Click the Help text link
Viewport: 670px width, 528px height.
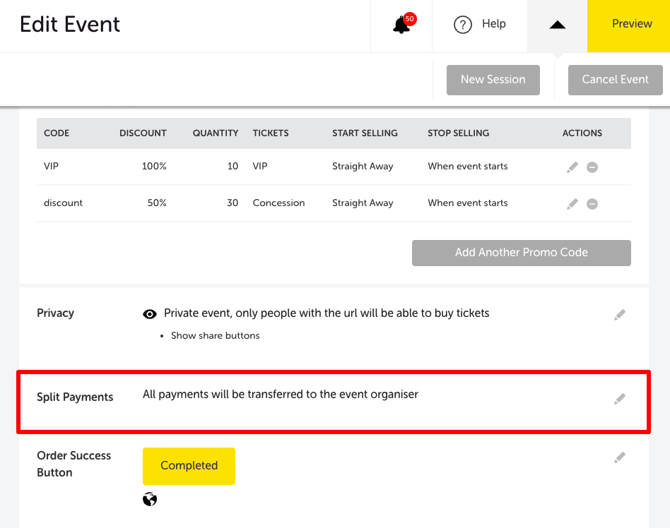[494, 24]
